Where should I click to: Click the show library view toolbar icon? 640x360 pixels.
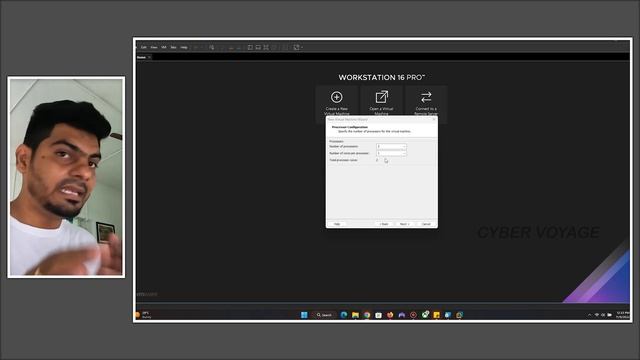point(250,47)
